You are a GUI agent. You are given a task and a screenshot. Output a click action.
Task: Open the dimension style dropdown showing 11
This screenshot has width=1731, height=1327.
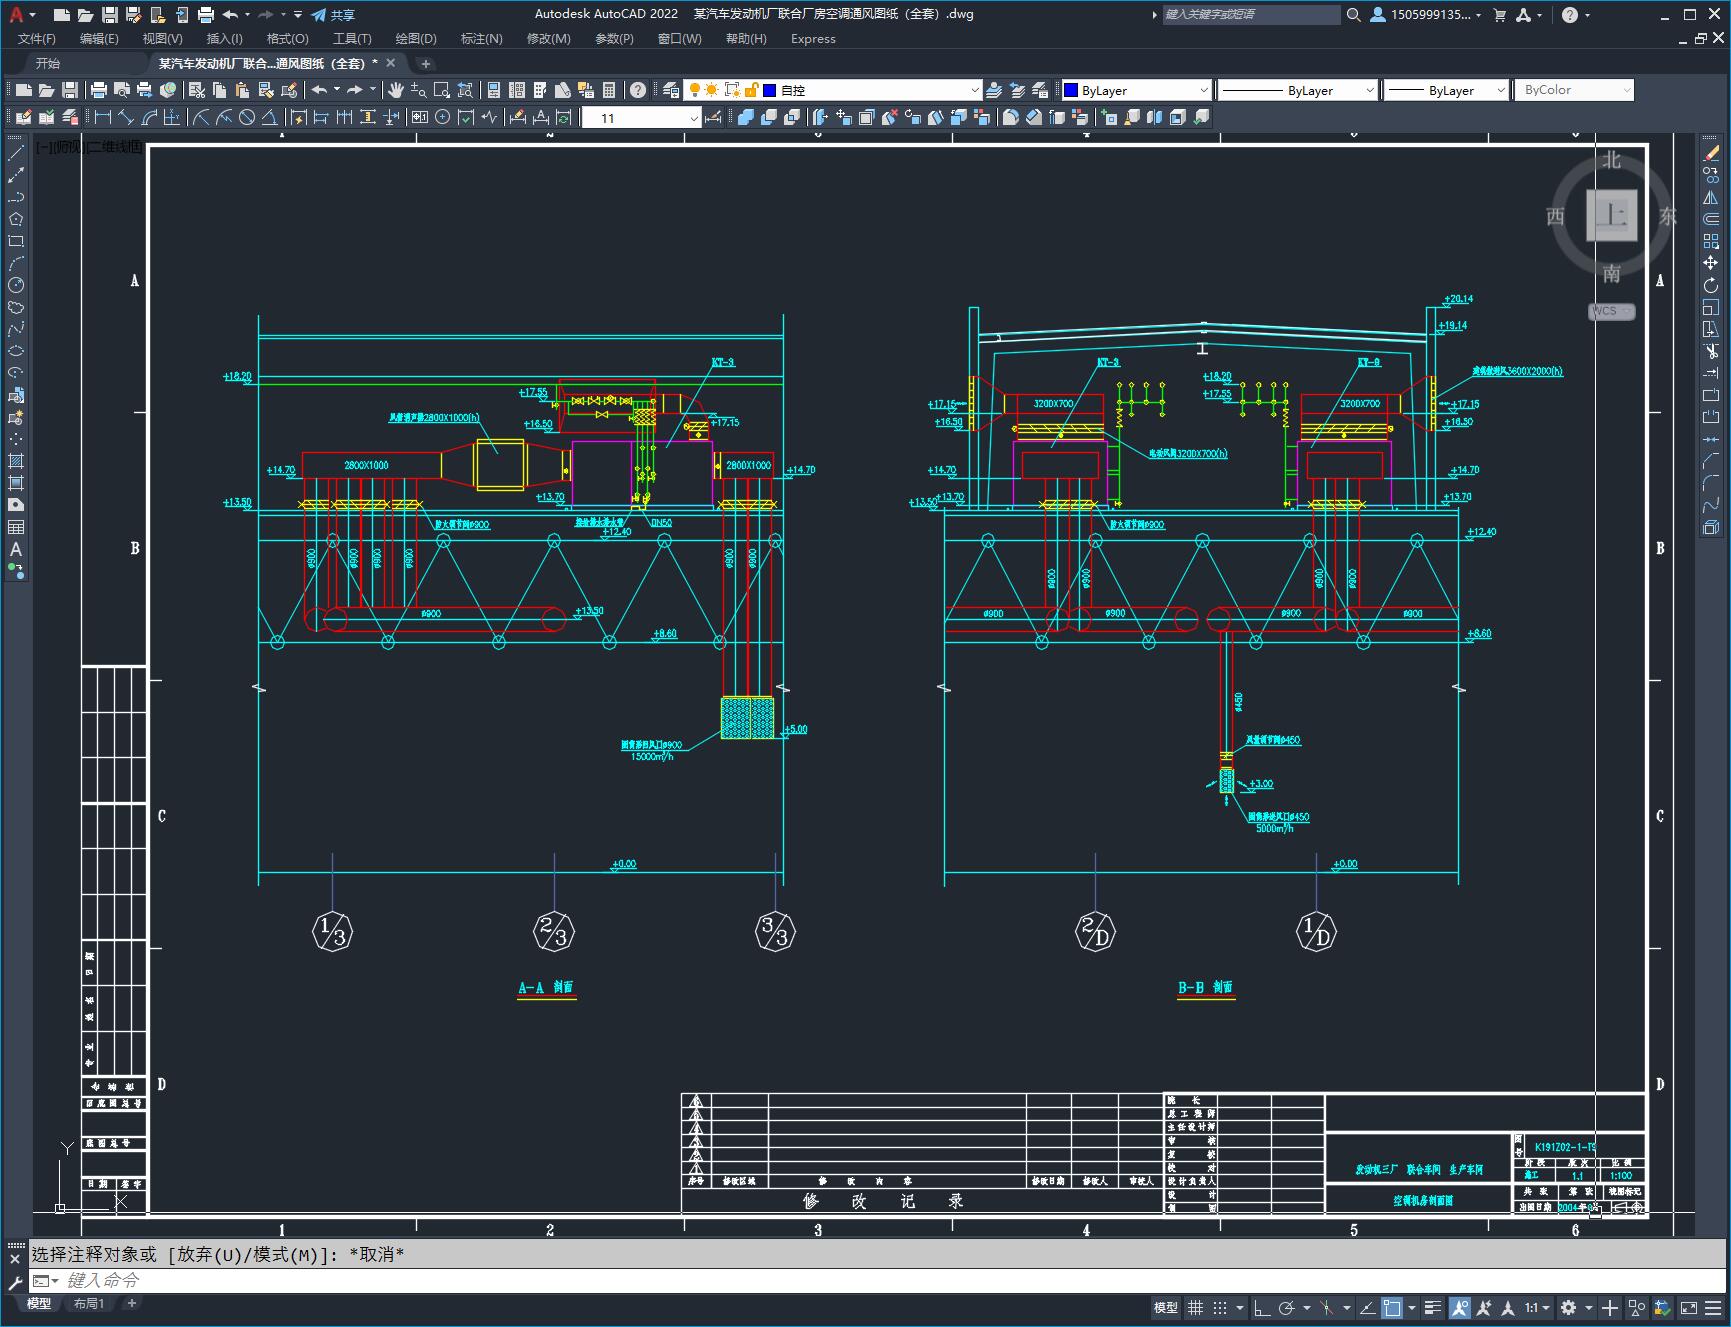coord(641,118)
